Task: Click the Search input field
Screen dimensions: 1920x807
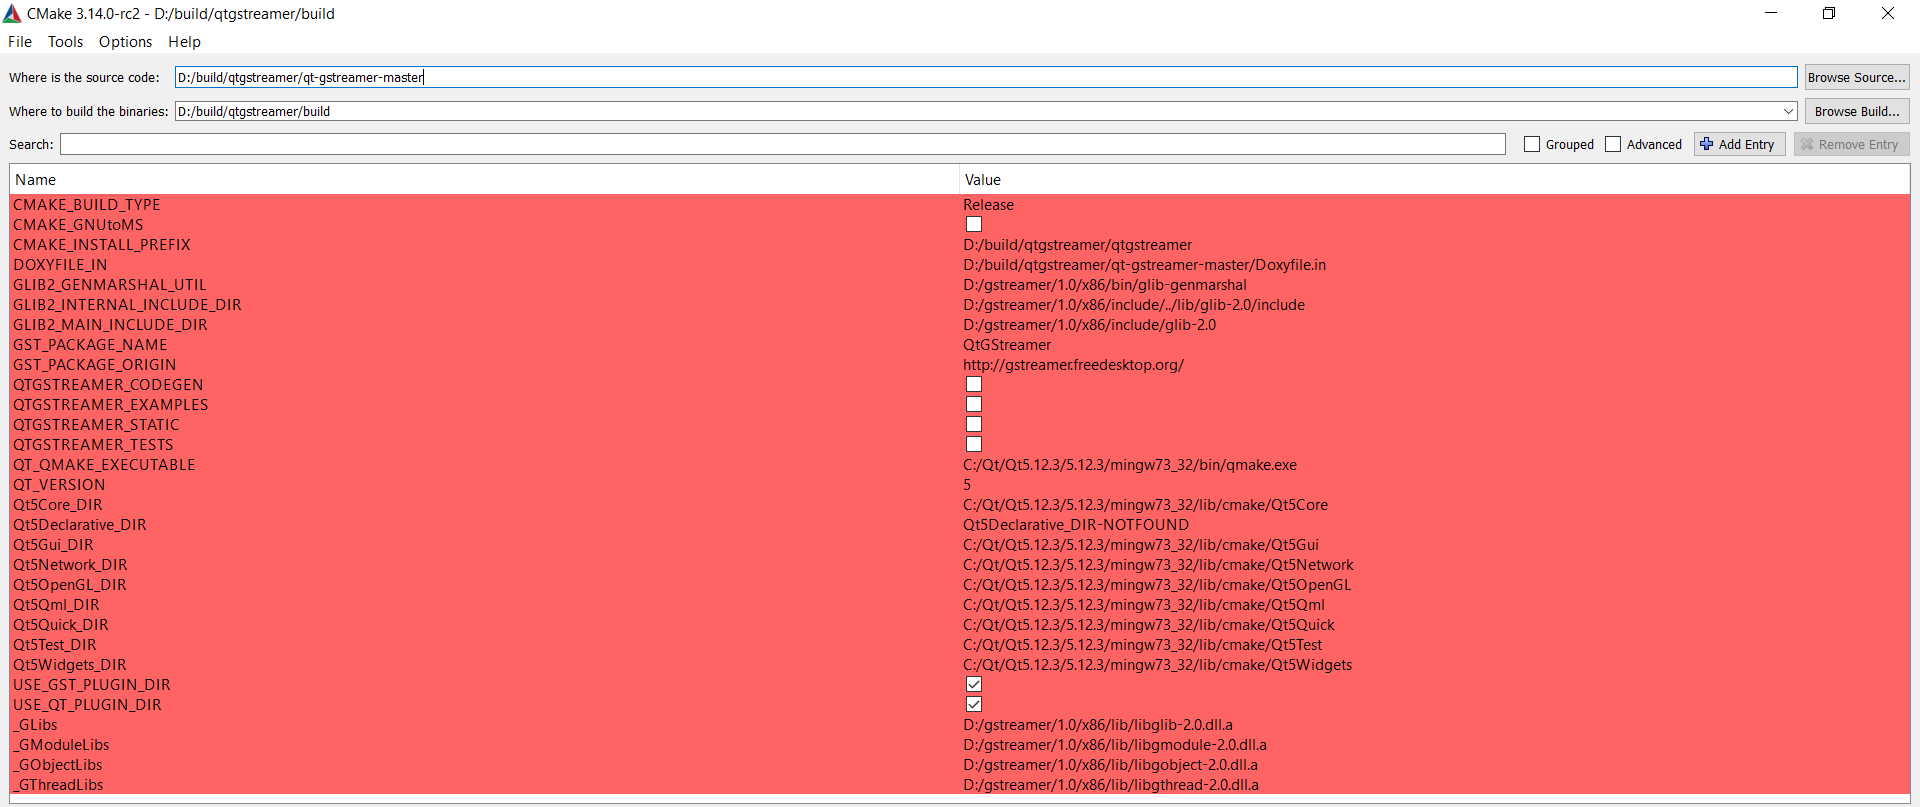Action: click(783, 144)
